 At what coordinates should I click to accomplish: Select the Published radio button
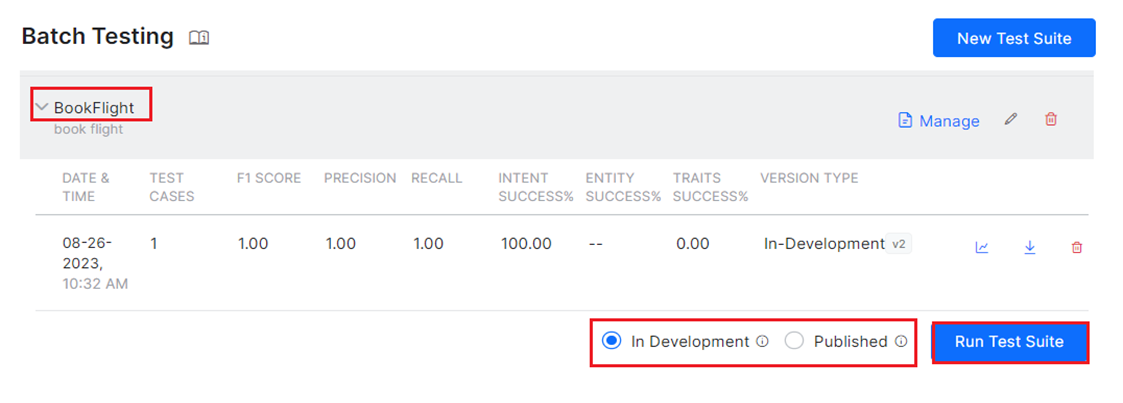(794, 341)
